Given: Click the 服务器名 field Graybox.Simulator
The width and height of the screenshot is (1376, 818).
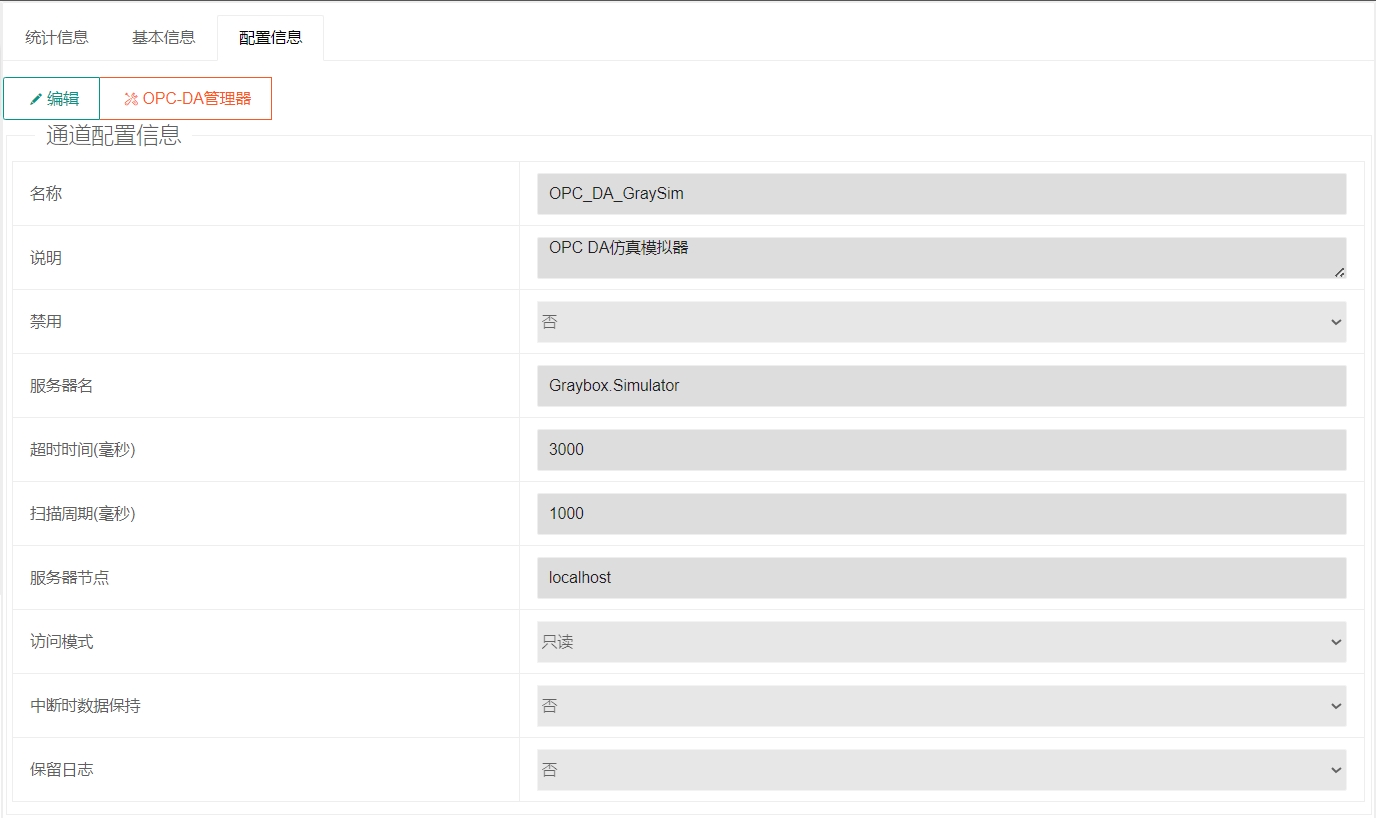Looking at the screenshot, I should (941, 386).
